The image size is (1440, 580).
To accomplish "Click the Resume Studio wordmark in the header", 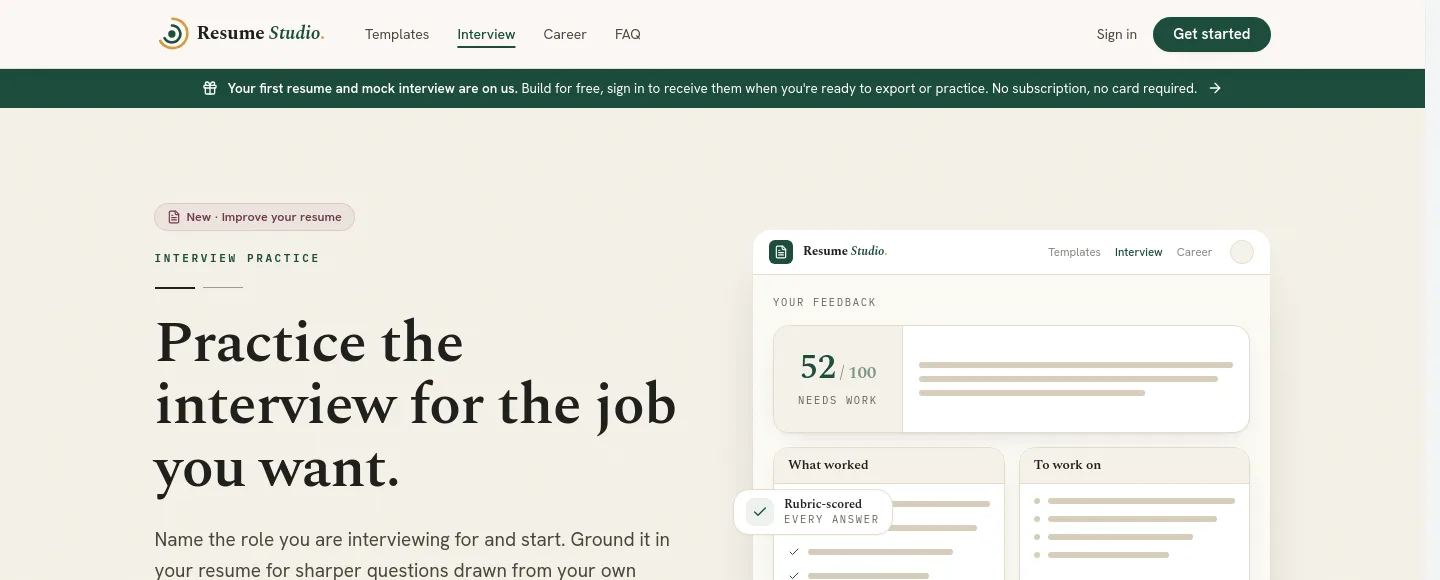I will coord(261,33).
